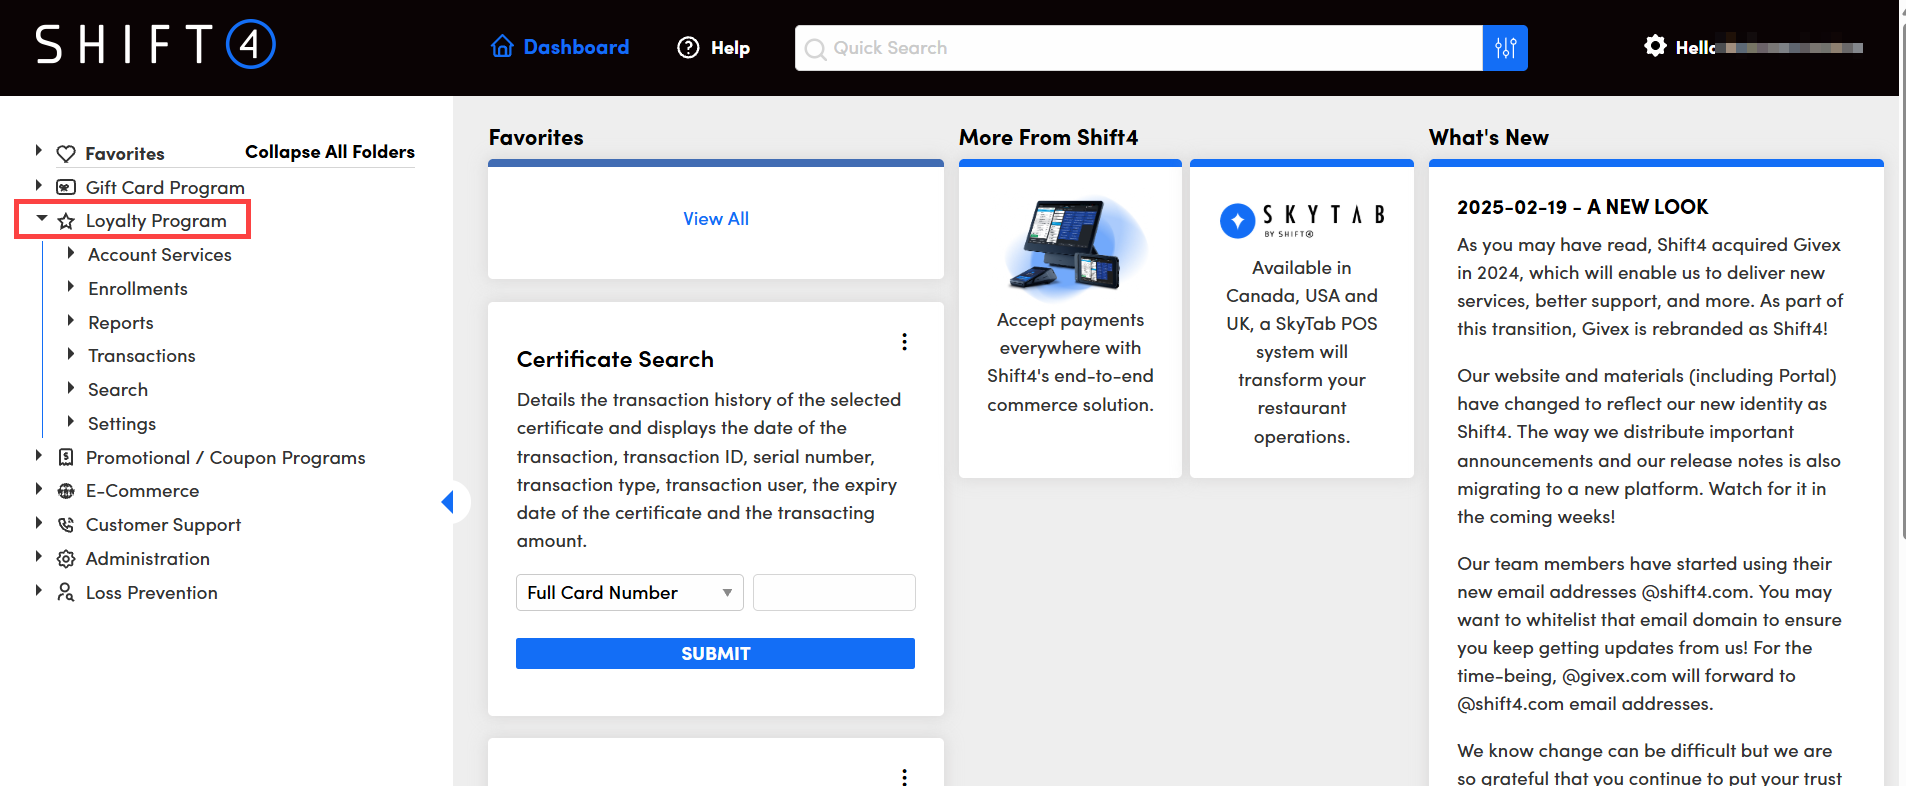Click the View All link in Favorites
This screenshot has width=1906, height=786.
pos(715,219)
